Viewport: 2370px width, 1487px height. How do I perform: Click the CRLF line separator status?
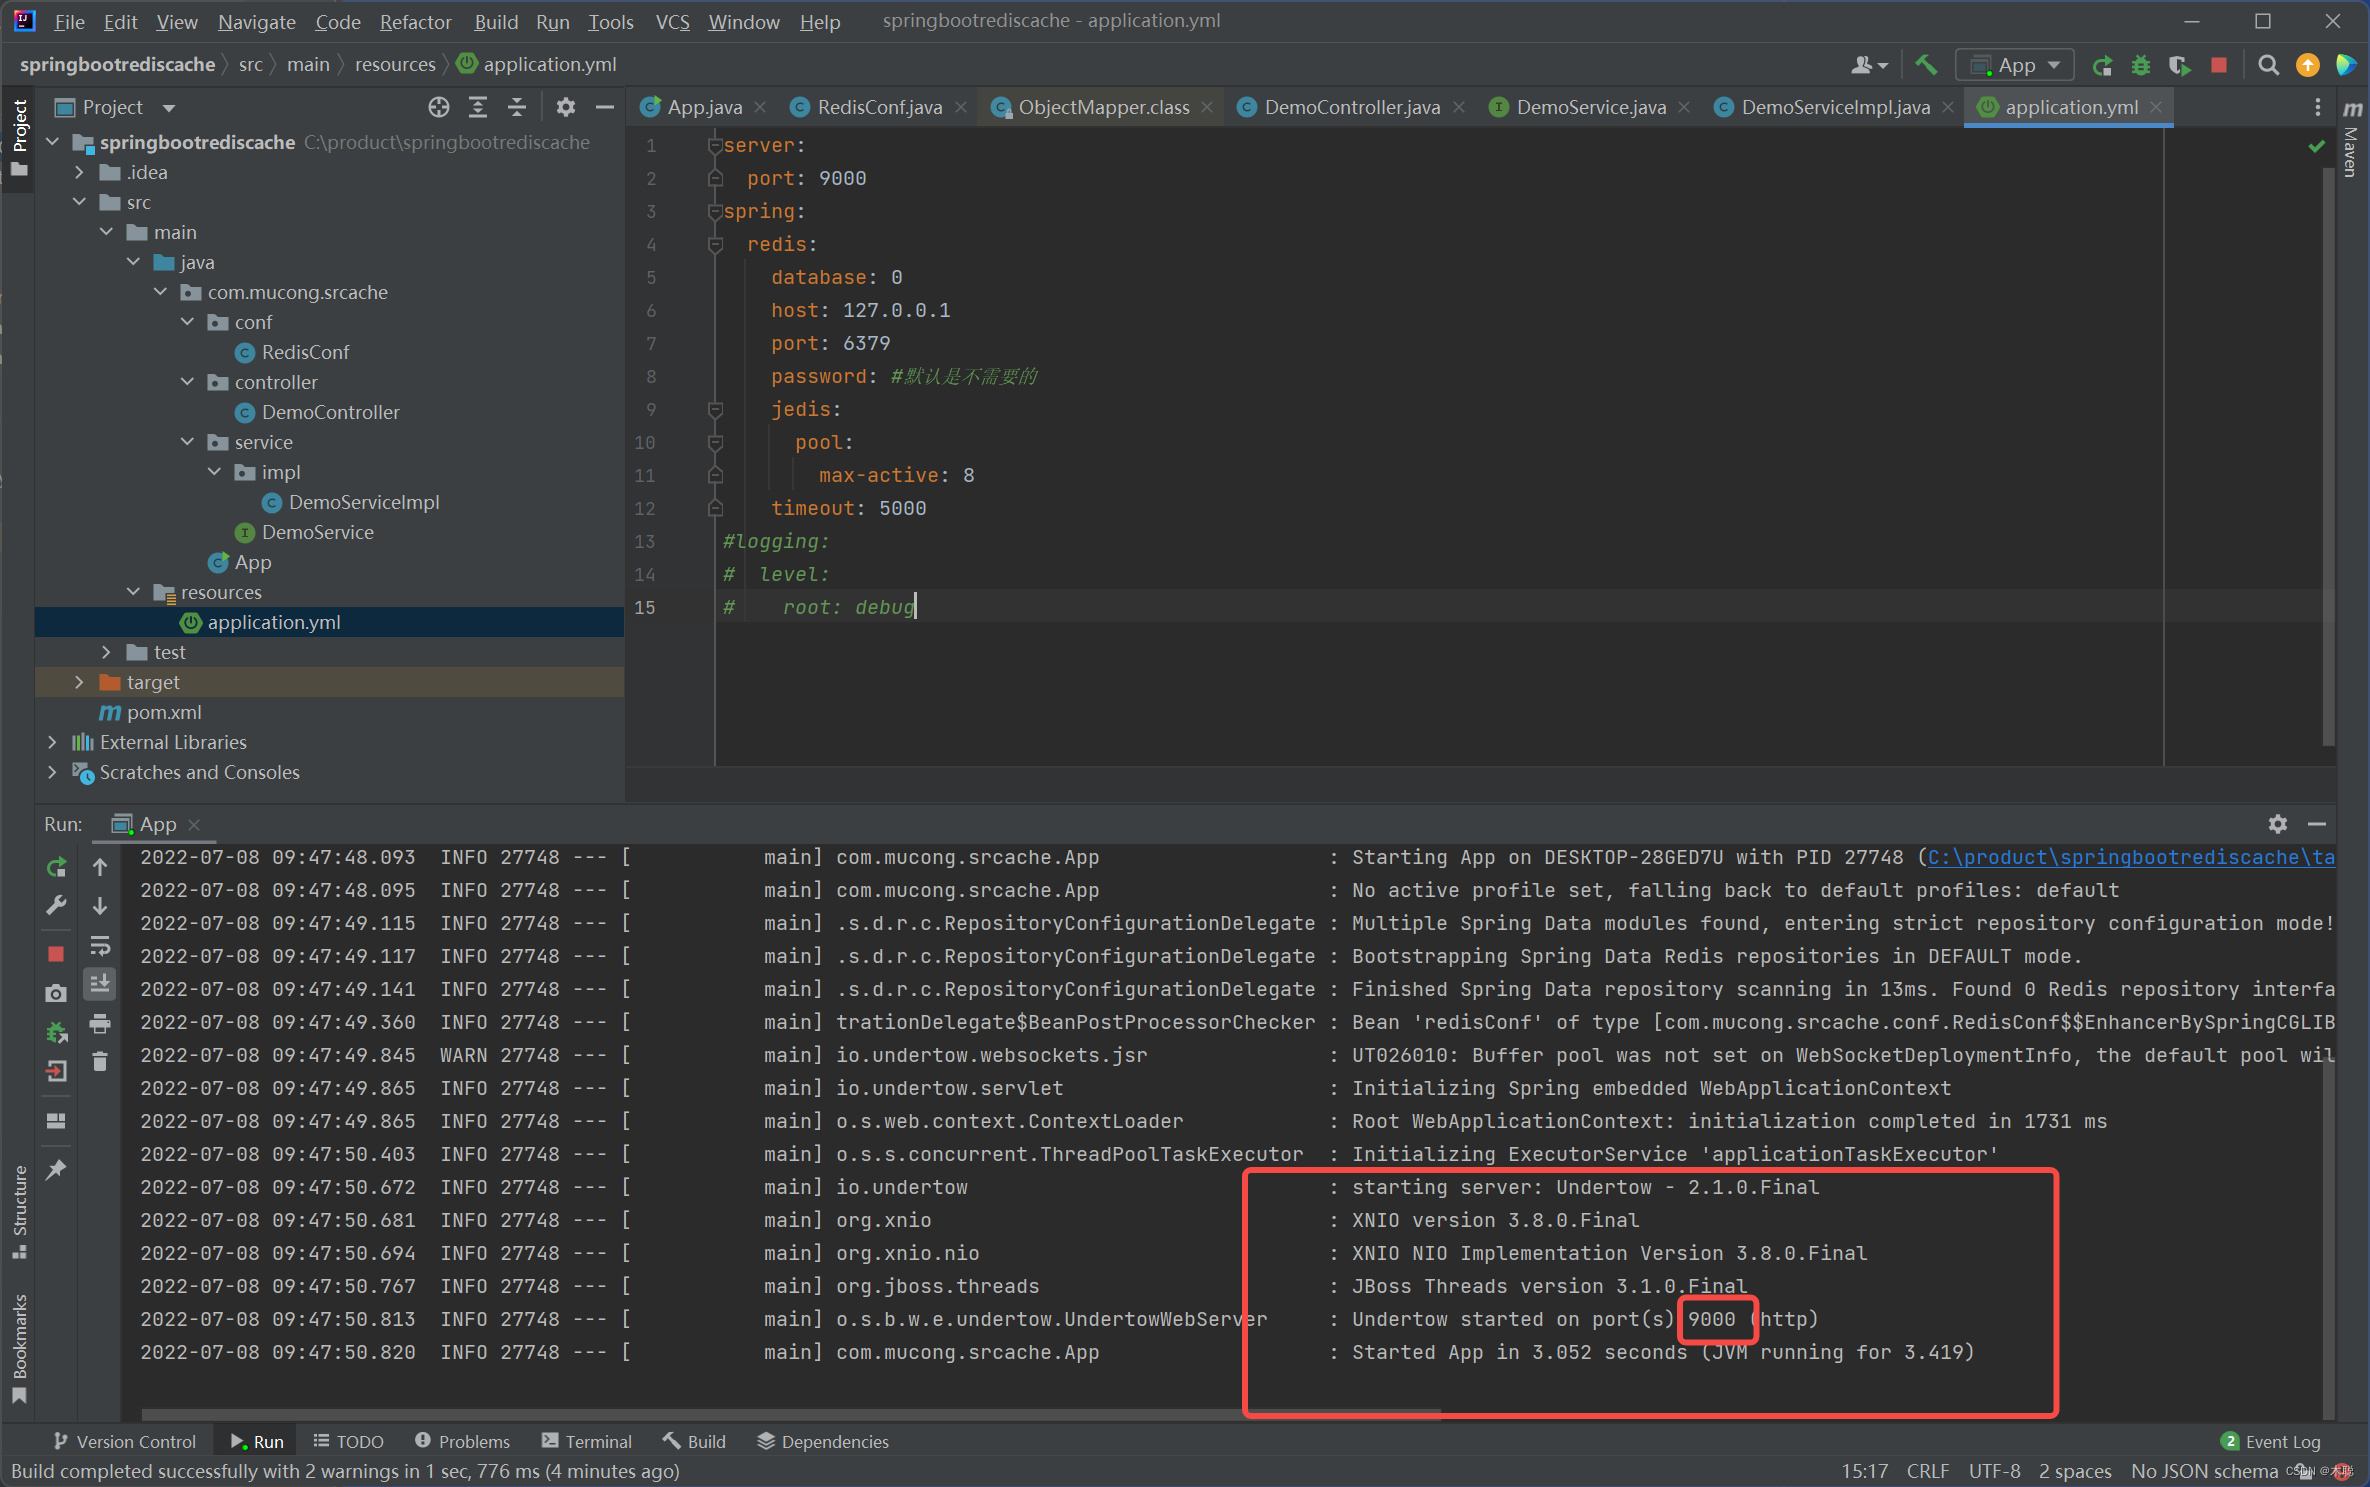click(1927, 1471)
